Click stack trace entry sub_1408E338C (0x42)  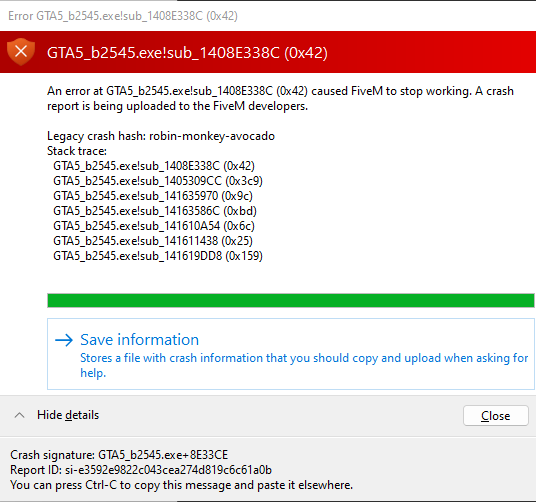tap(154, 166)
